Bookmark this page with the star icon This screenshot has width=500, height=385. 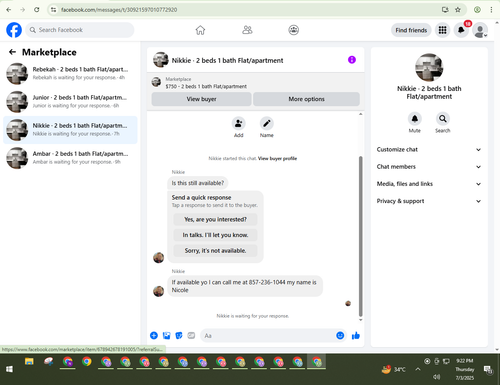pos(458,10)
